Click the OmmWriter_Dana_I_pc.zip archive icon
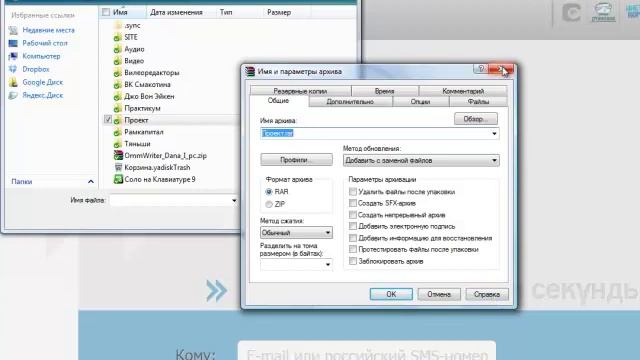The height and width of the screenshot is (360, 640). (118, 156)
